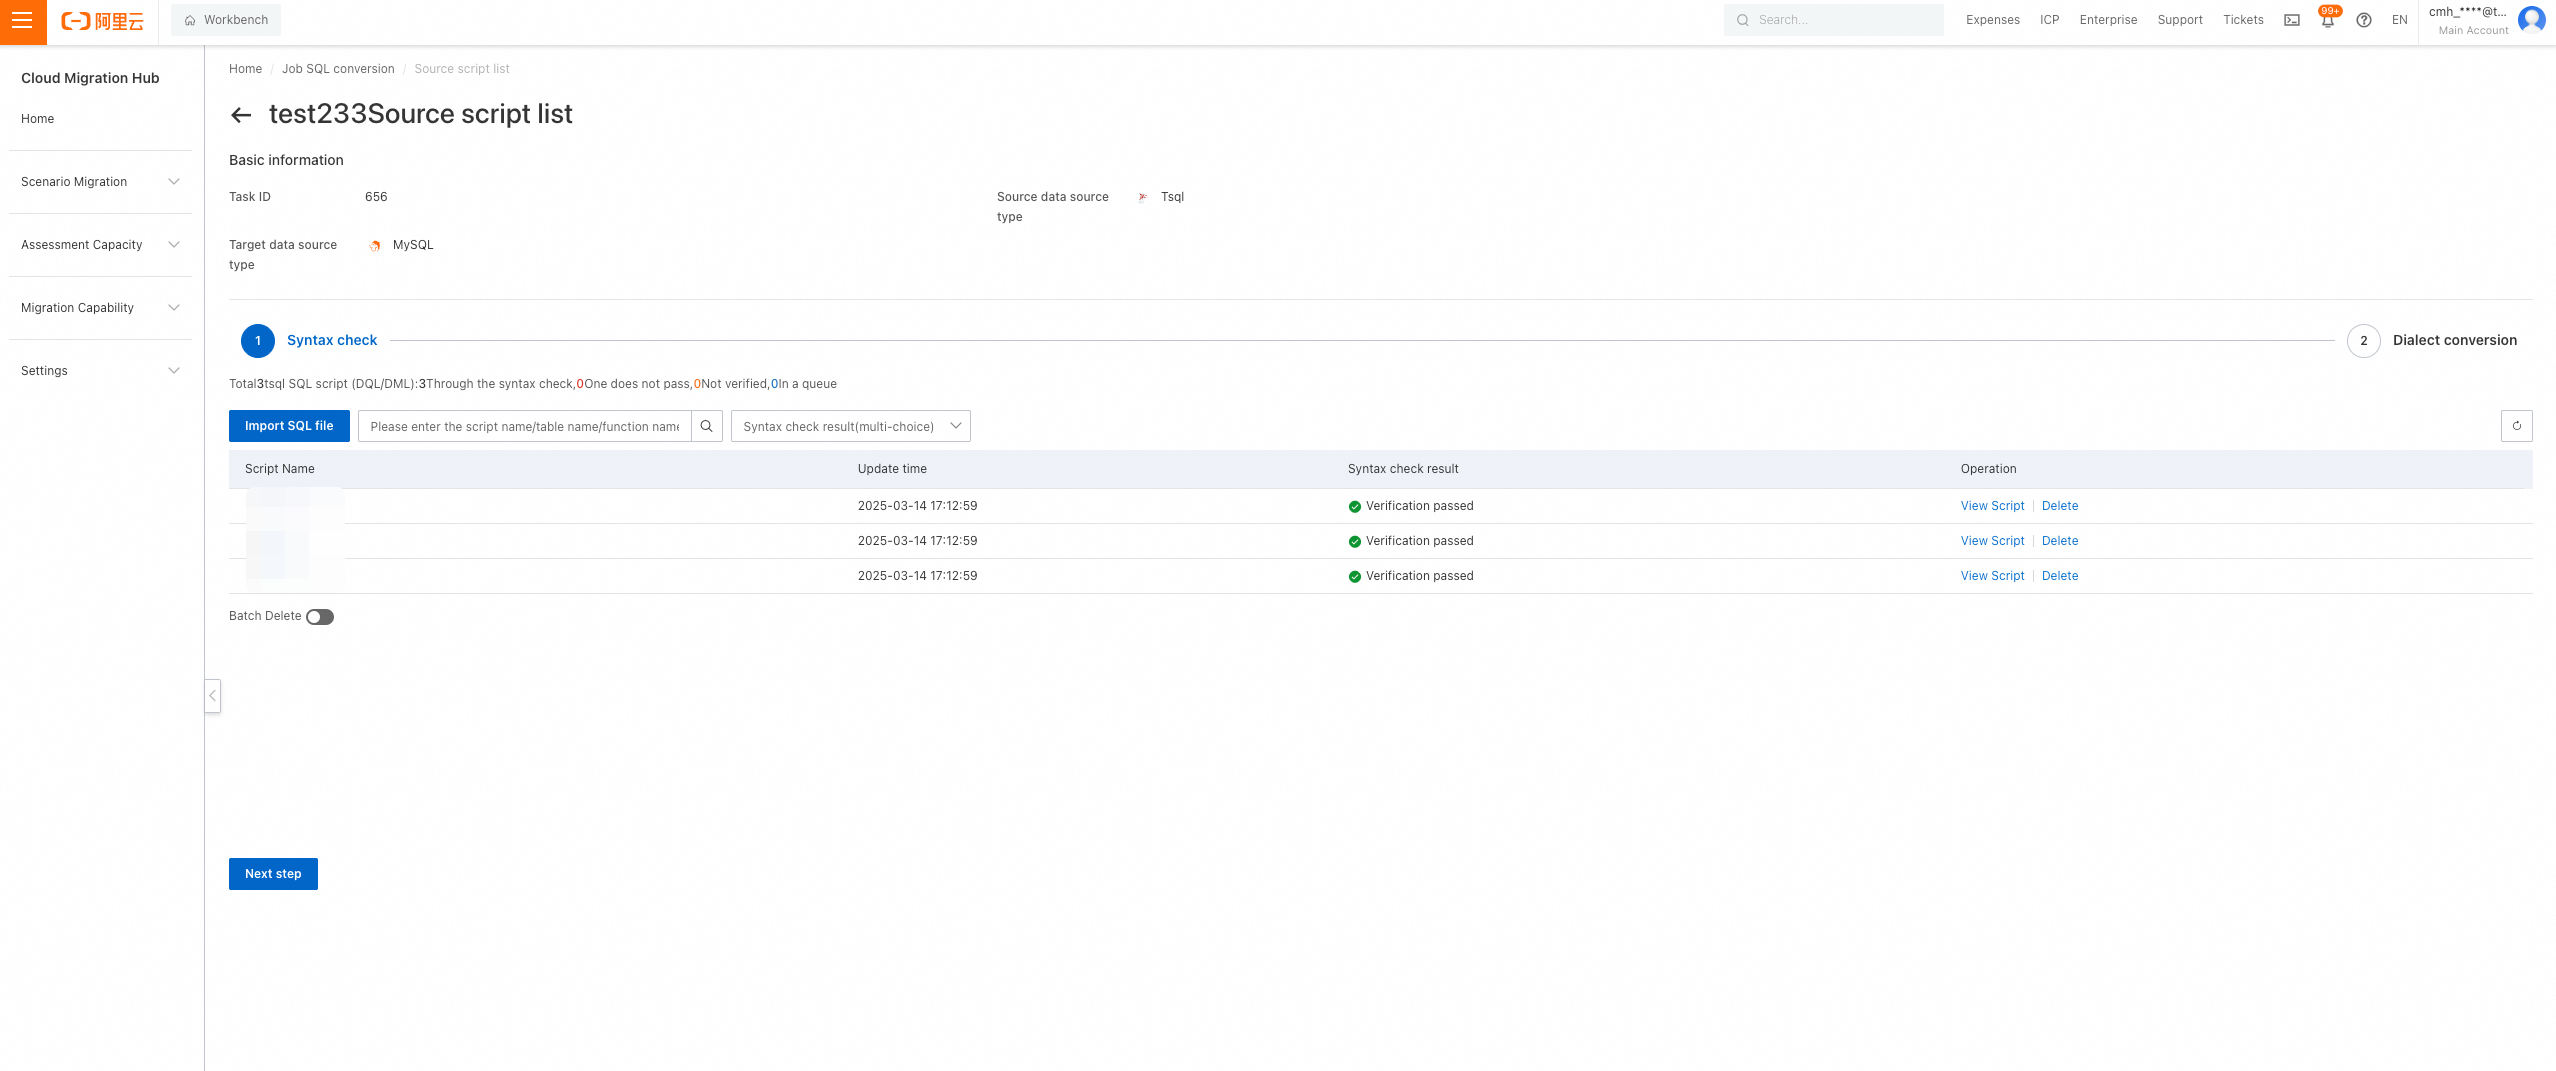View Script for the first row

click(x=1992, y=506)
